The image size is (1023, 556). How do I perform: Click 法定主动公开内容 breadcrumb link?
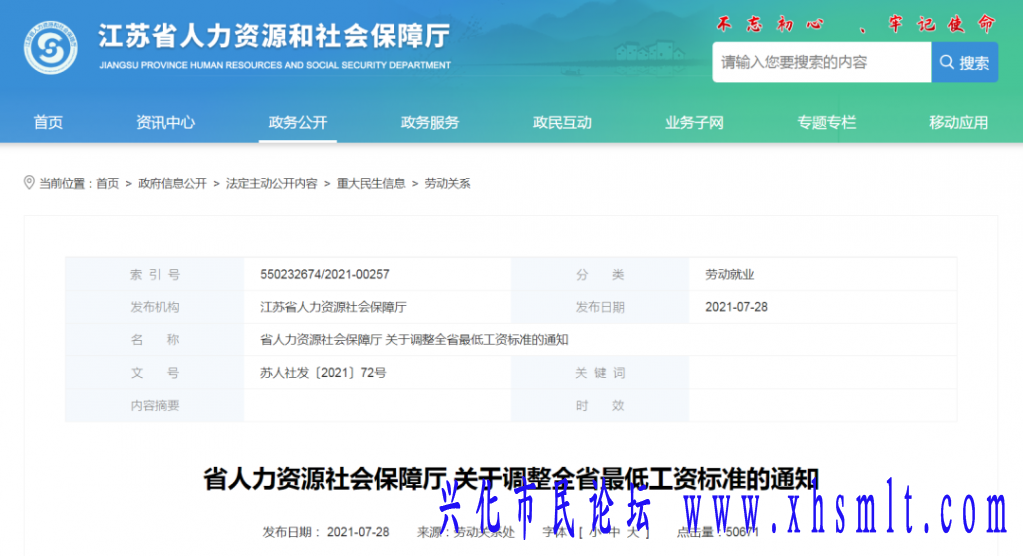pos(271,183)
